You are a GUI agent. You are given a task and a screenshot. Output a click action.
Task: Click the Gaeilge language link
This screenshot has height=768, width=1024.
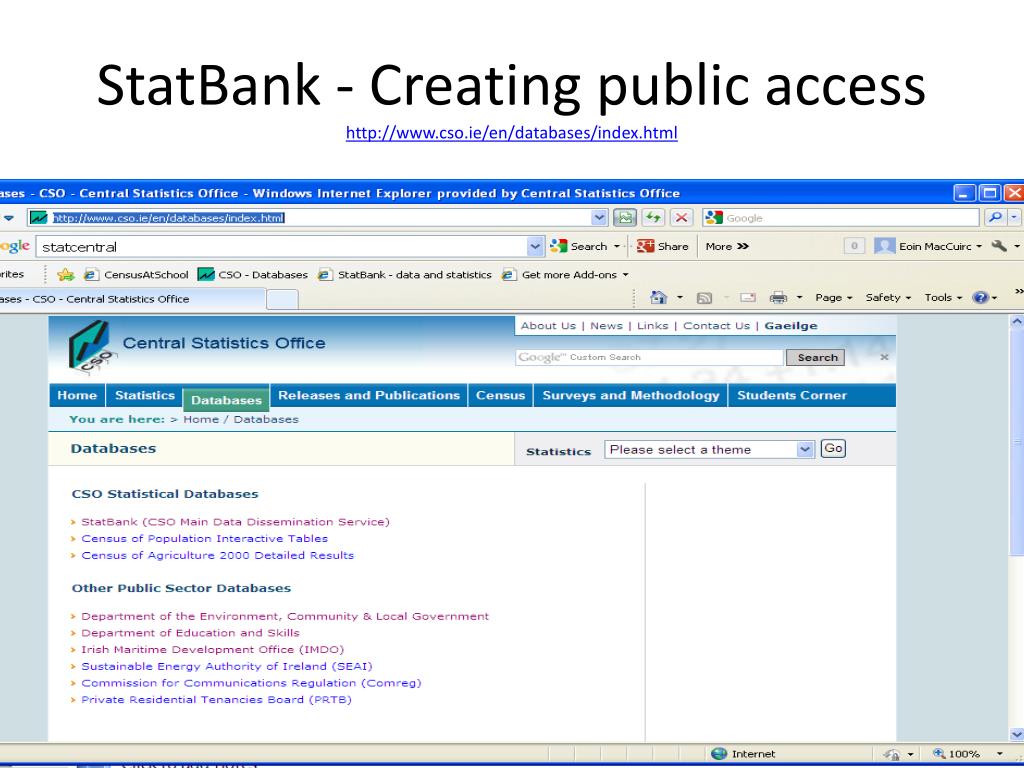[x=791, y=326]
